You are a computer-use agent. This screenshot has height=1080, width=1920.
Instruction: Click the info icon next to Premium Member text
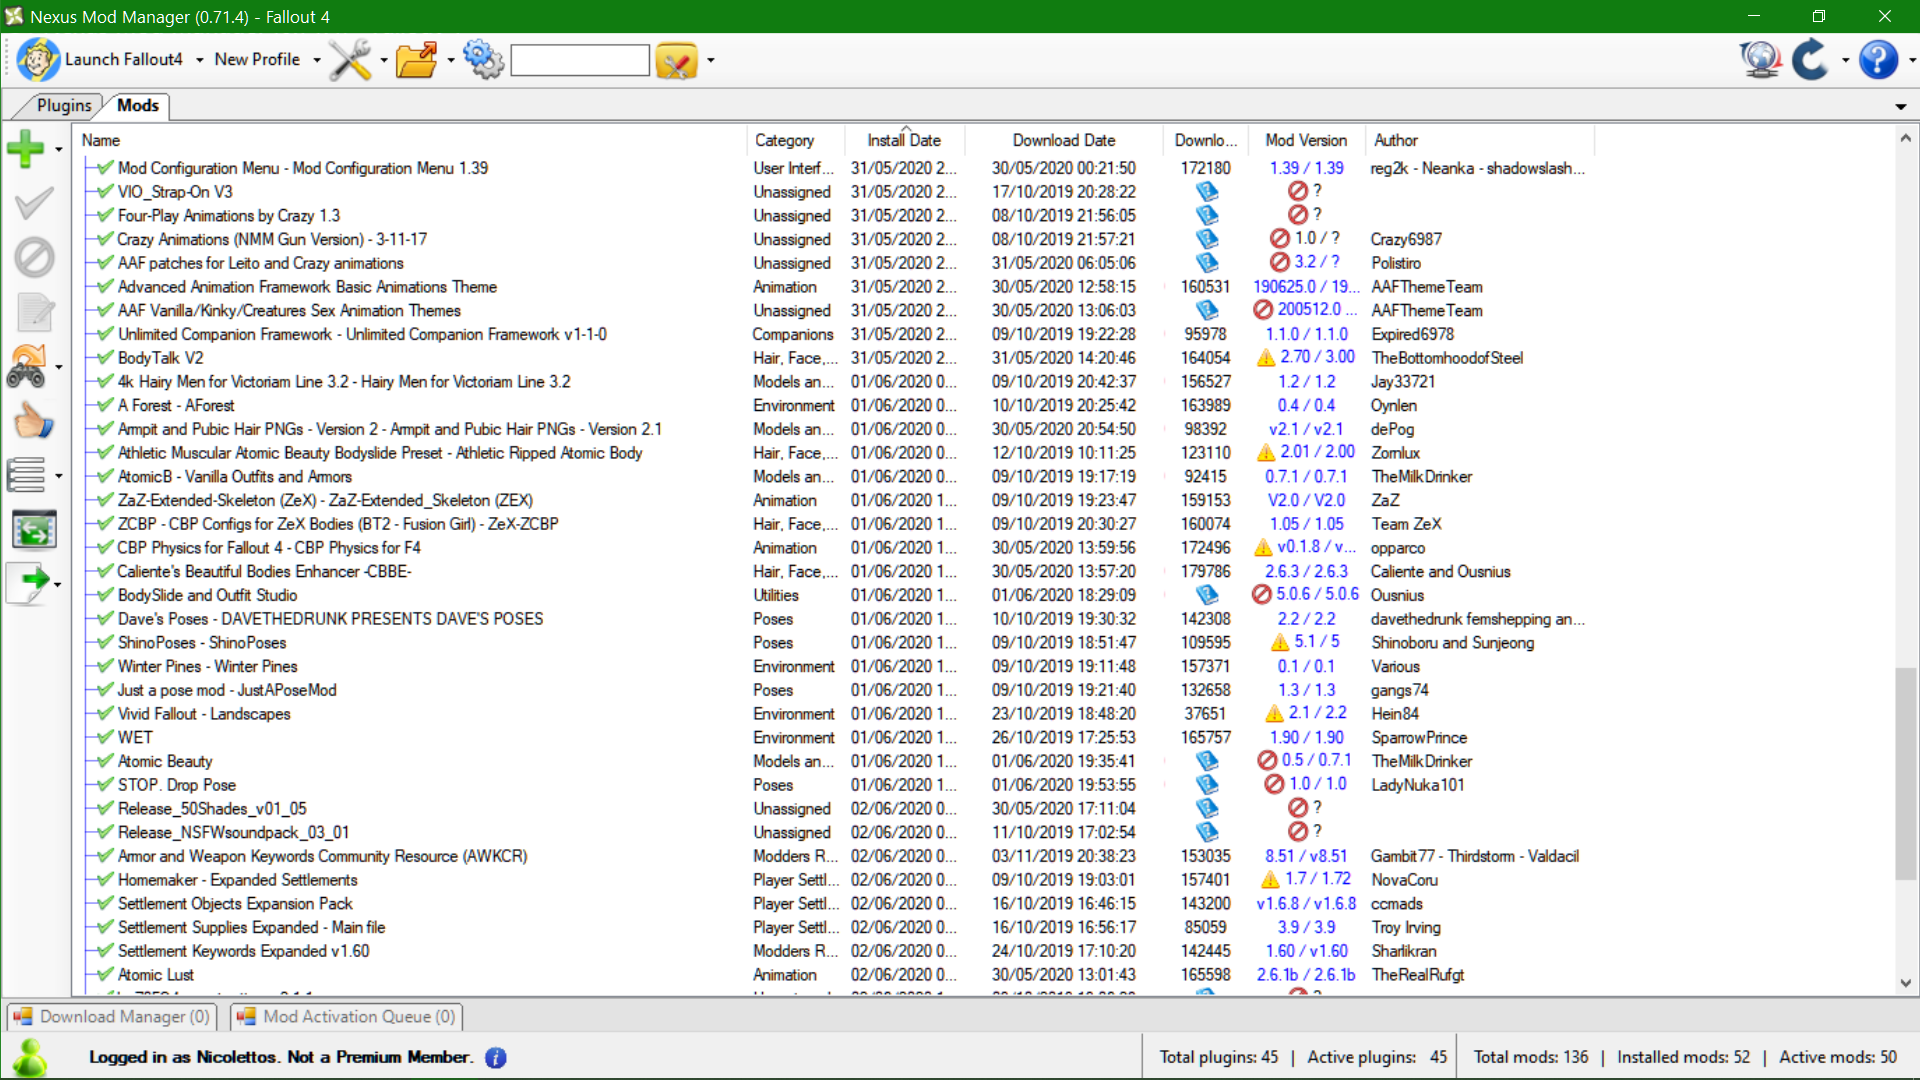click(496, 1057)
